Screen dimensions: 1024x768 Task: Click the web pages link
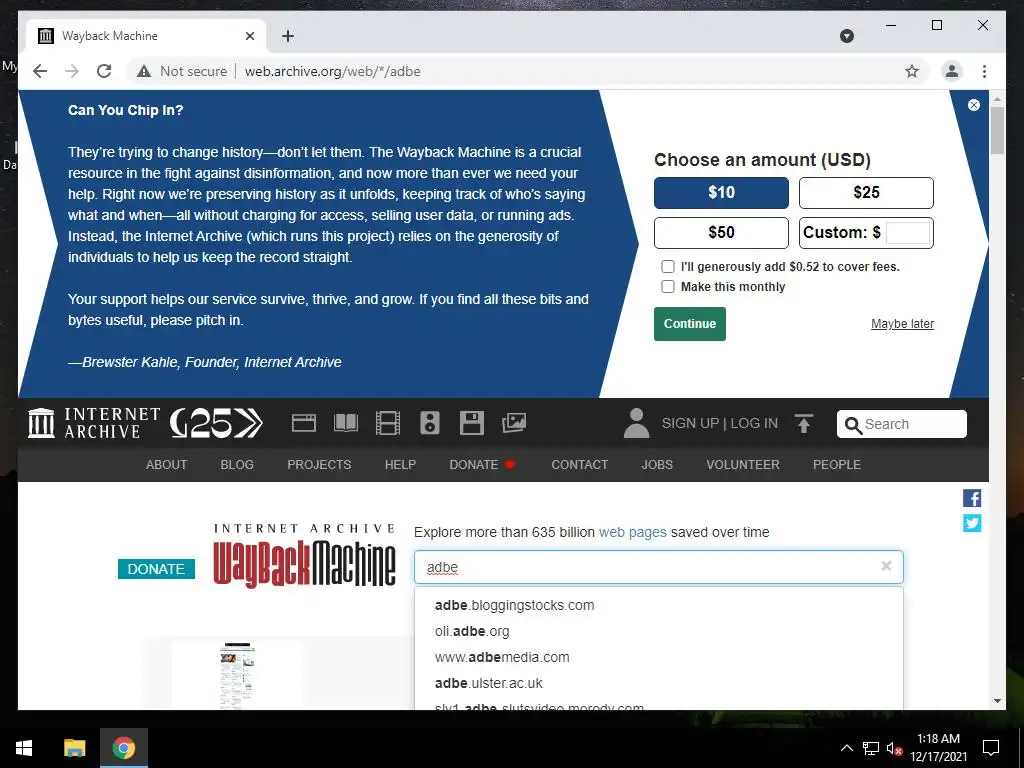(632, 532)
